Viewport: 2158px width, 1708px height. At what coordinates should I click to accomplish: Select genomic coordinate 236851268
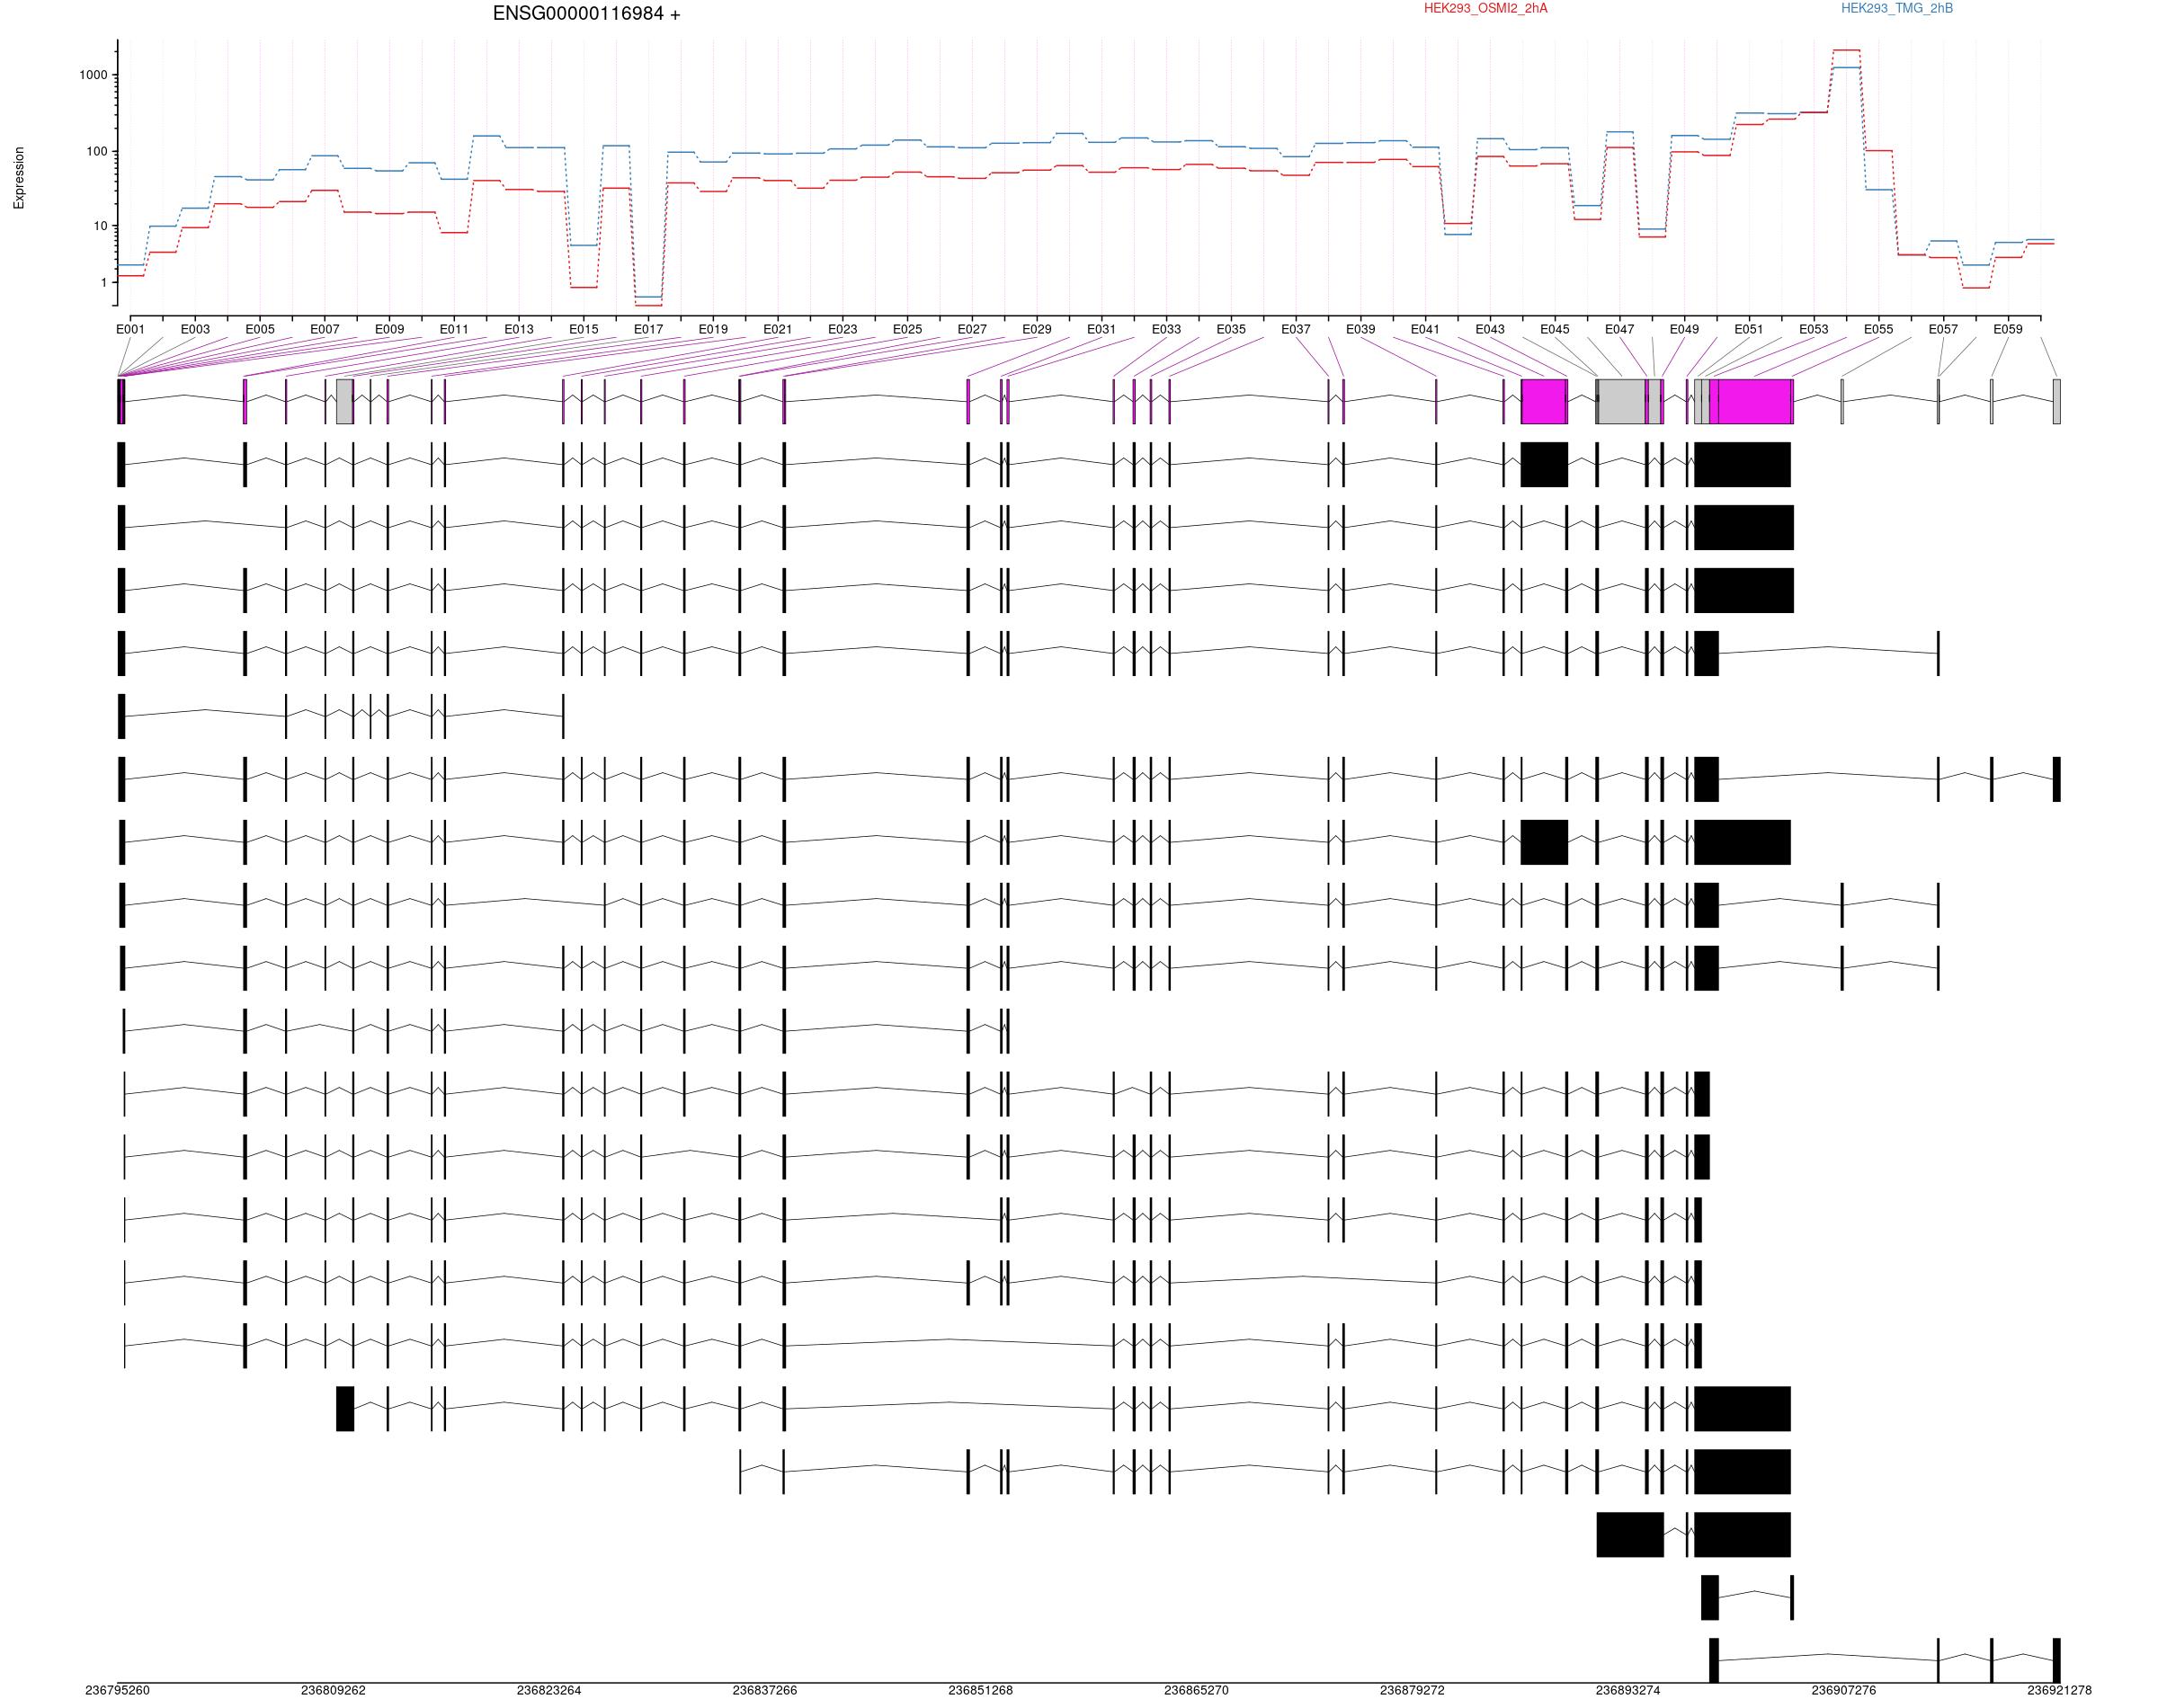[981, 1690]
